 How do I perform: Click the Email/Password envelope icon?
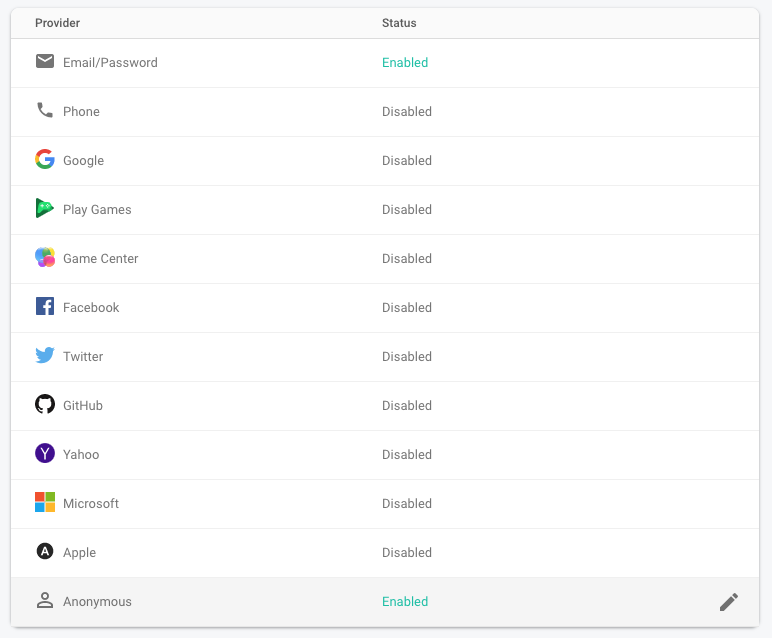click(44, 62)
